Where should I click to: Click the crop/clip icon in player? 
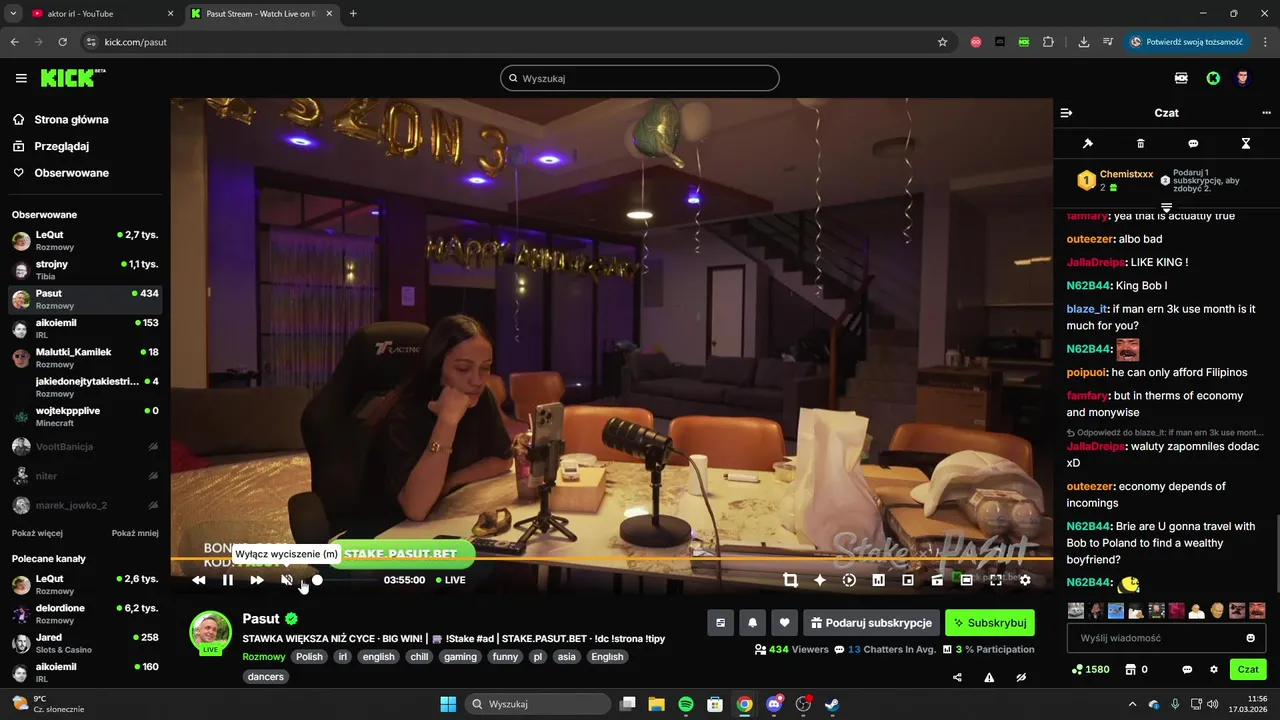790,580
